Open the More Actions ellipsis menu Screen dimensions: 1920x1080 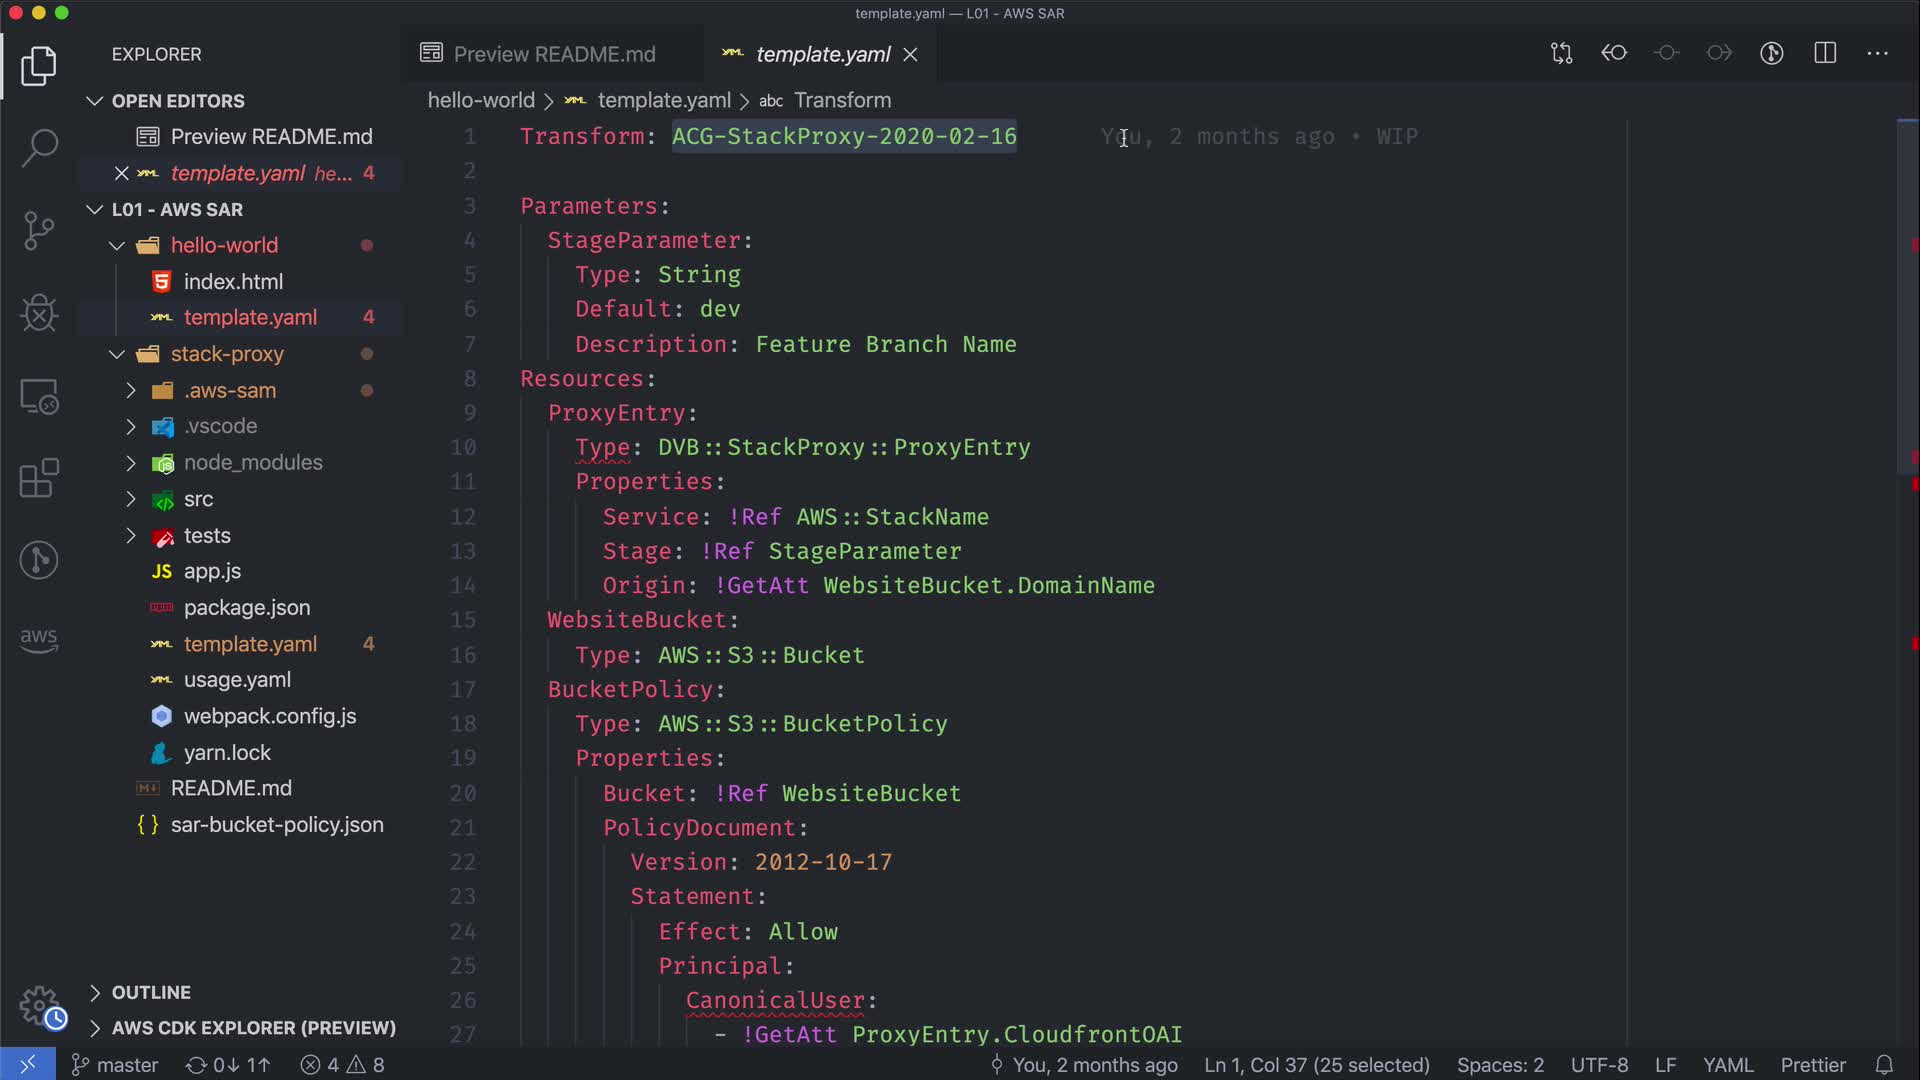tap(1877, 53)
